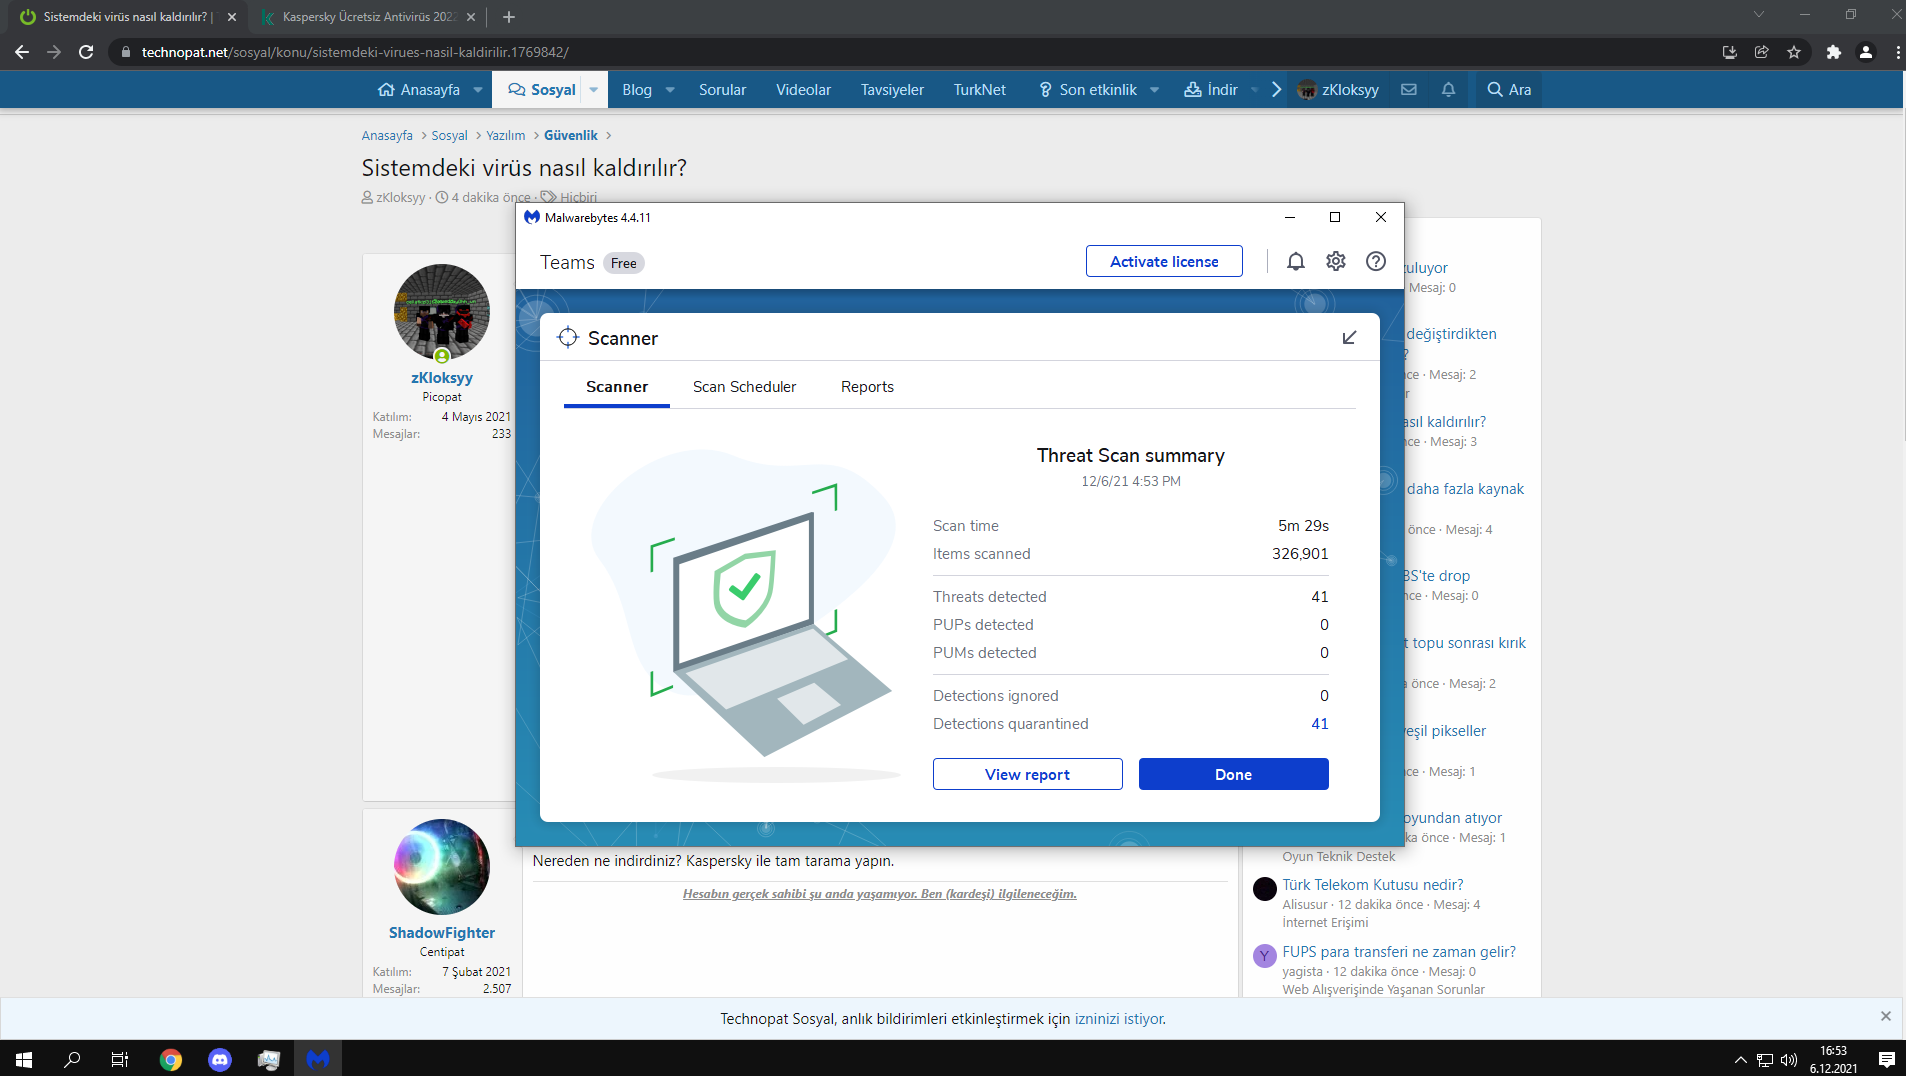Open Malwarebytes notifications bell
The width and height of the screenshot is (1906, 1076).
click(x=1296, y=262)
